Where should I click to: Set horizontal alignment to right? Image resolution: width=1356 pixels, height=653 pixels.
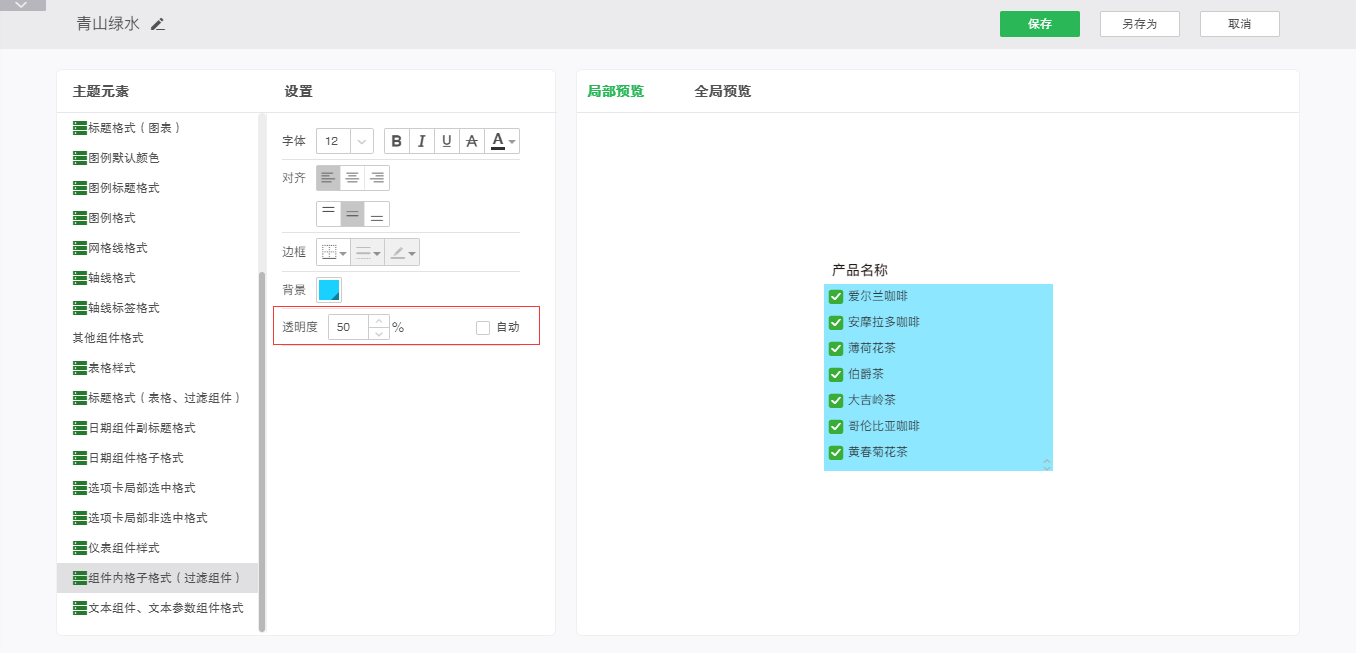(x=377, y=178)
